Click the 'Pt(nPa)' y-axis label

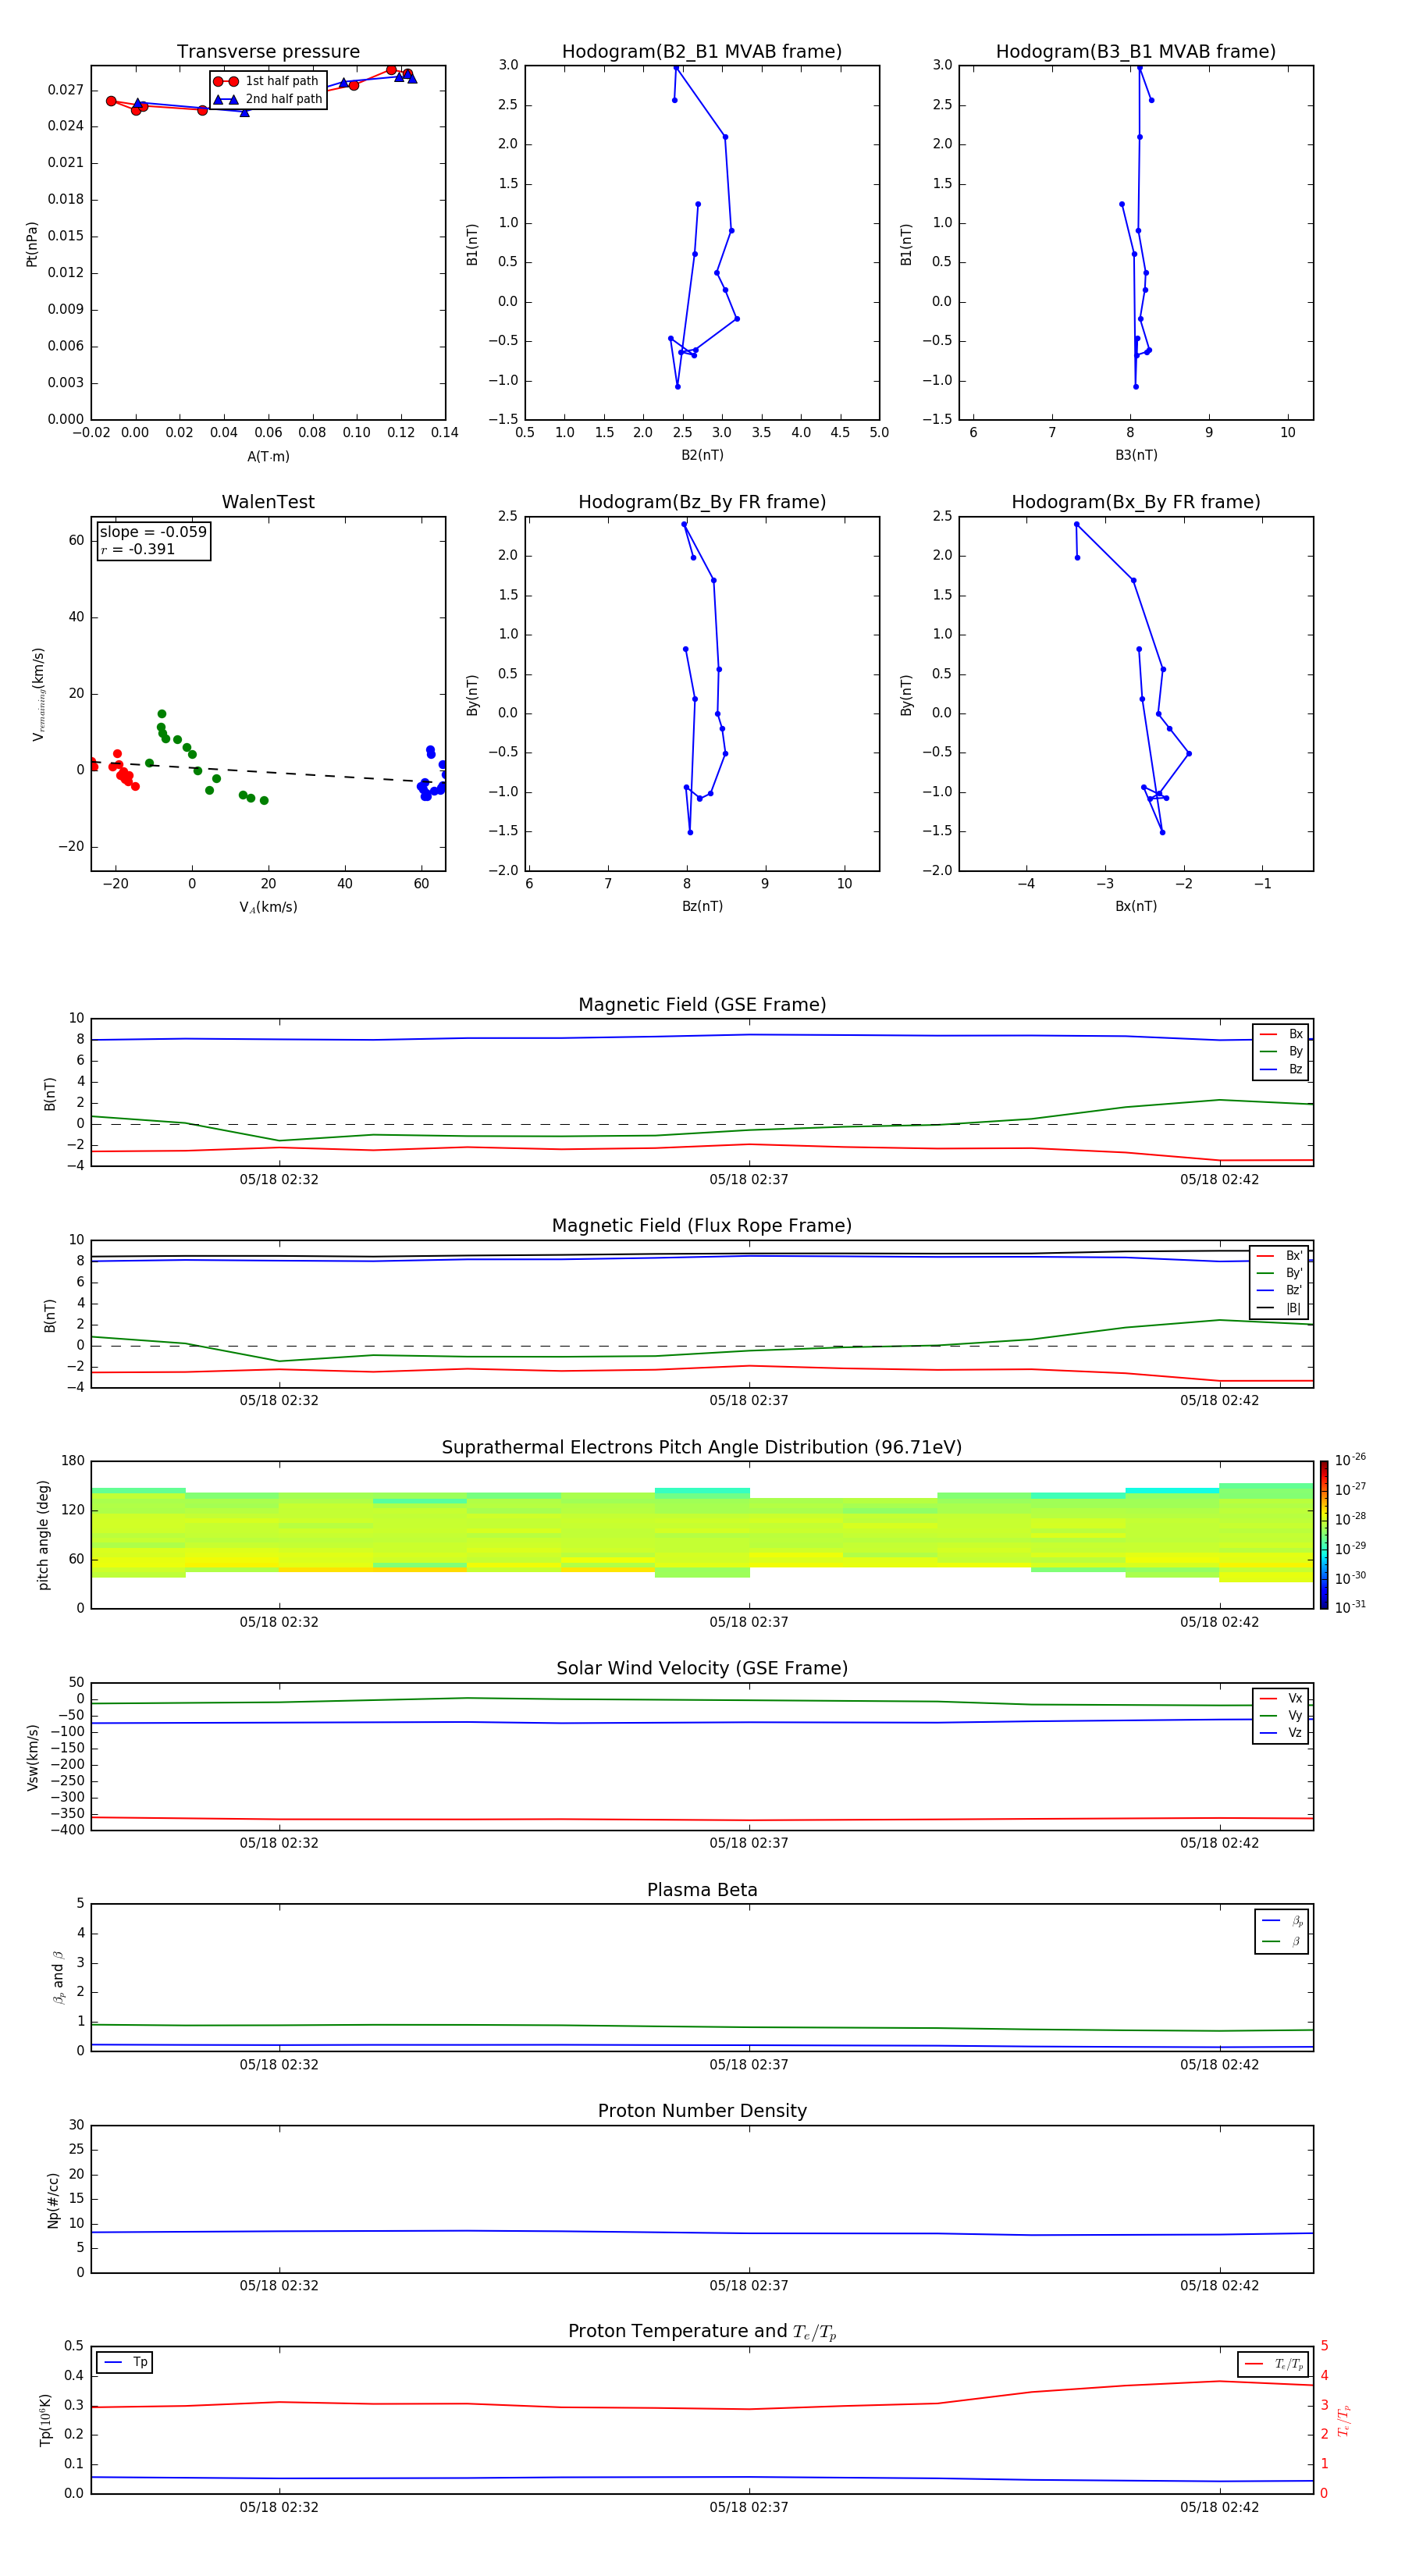[32, 244]
